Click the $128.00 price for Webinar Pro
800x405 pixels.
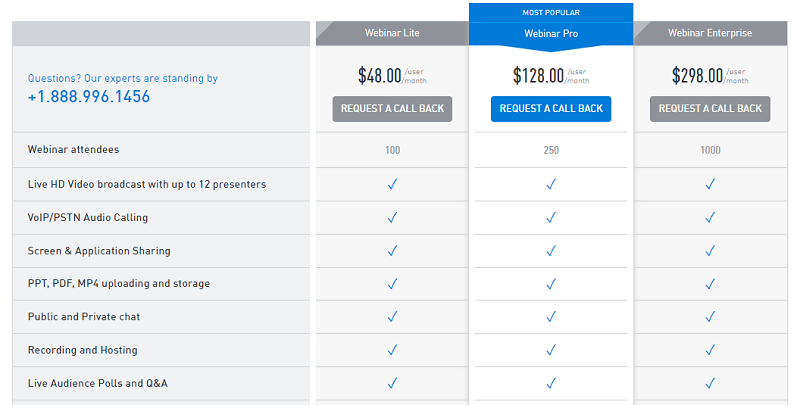538,75
